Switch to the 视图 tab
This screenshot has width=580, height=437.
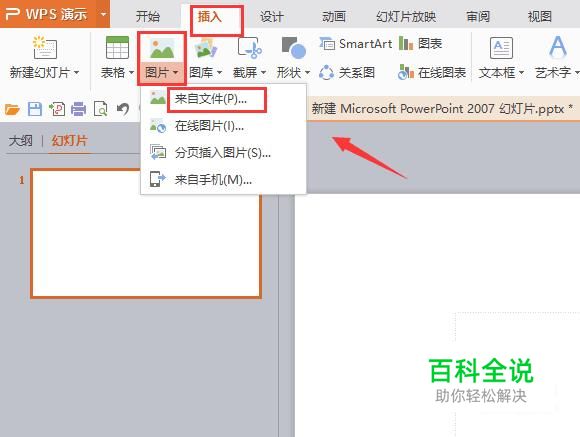540,16
